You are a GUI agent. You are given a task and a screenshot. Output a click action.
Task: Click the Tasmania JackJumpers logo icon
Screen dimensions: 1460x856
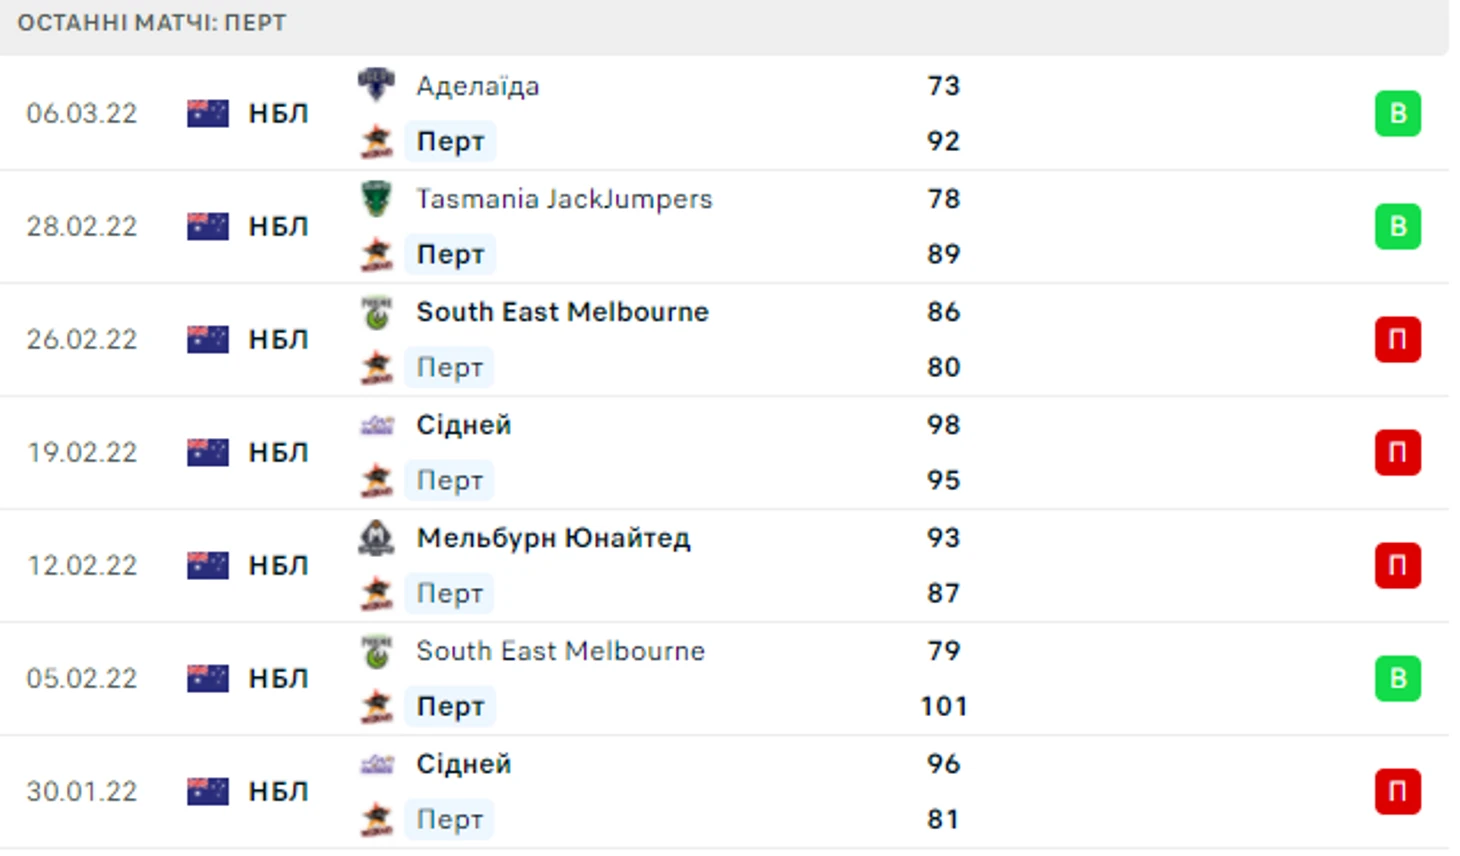tap(377, 198)
